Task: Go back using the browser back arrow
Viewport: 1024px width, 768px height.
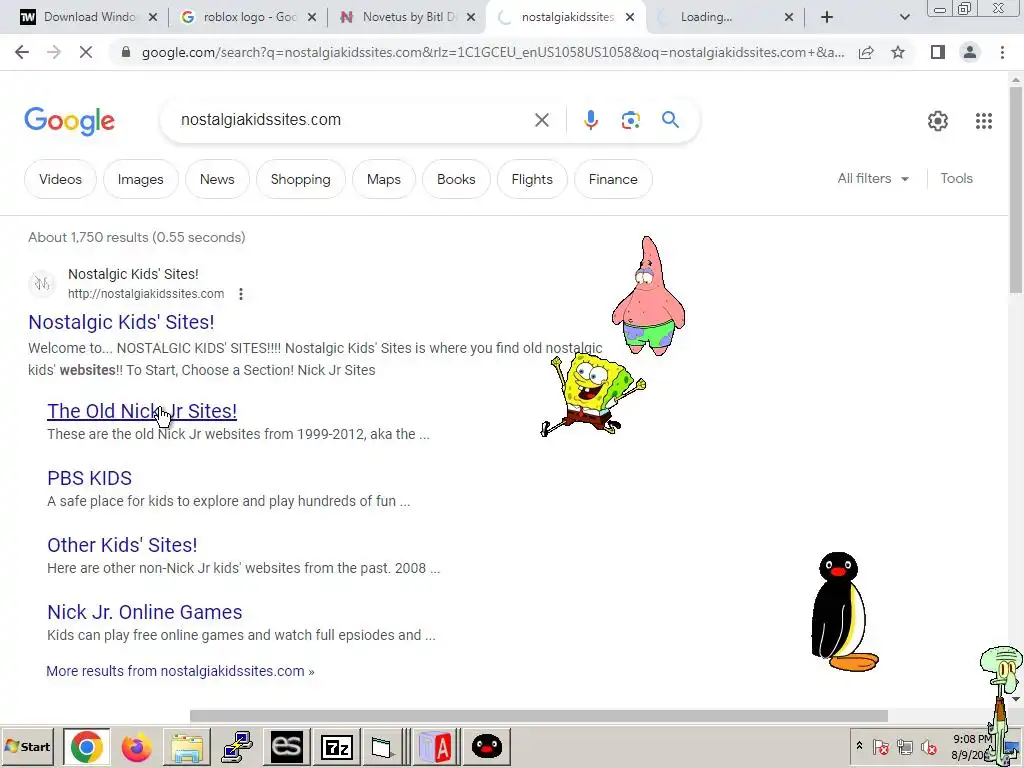Action: [22, 52]
